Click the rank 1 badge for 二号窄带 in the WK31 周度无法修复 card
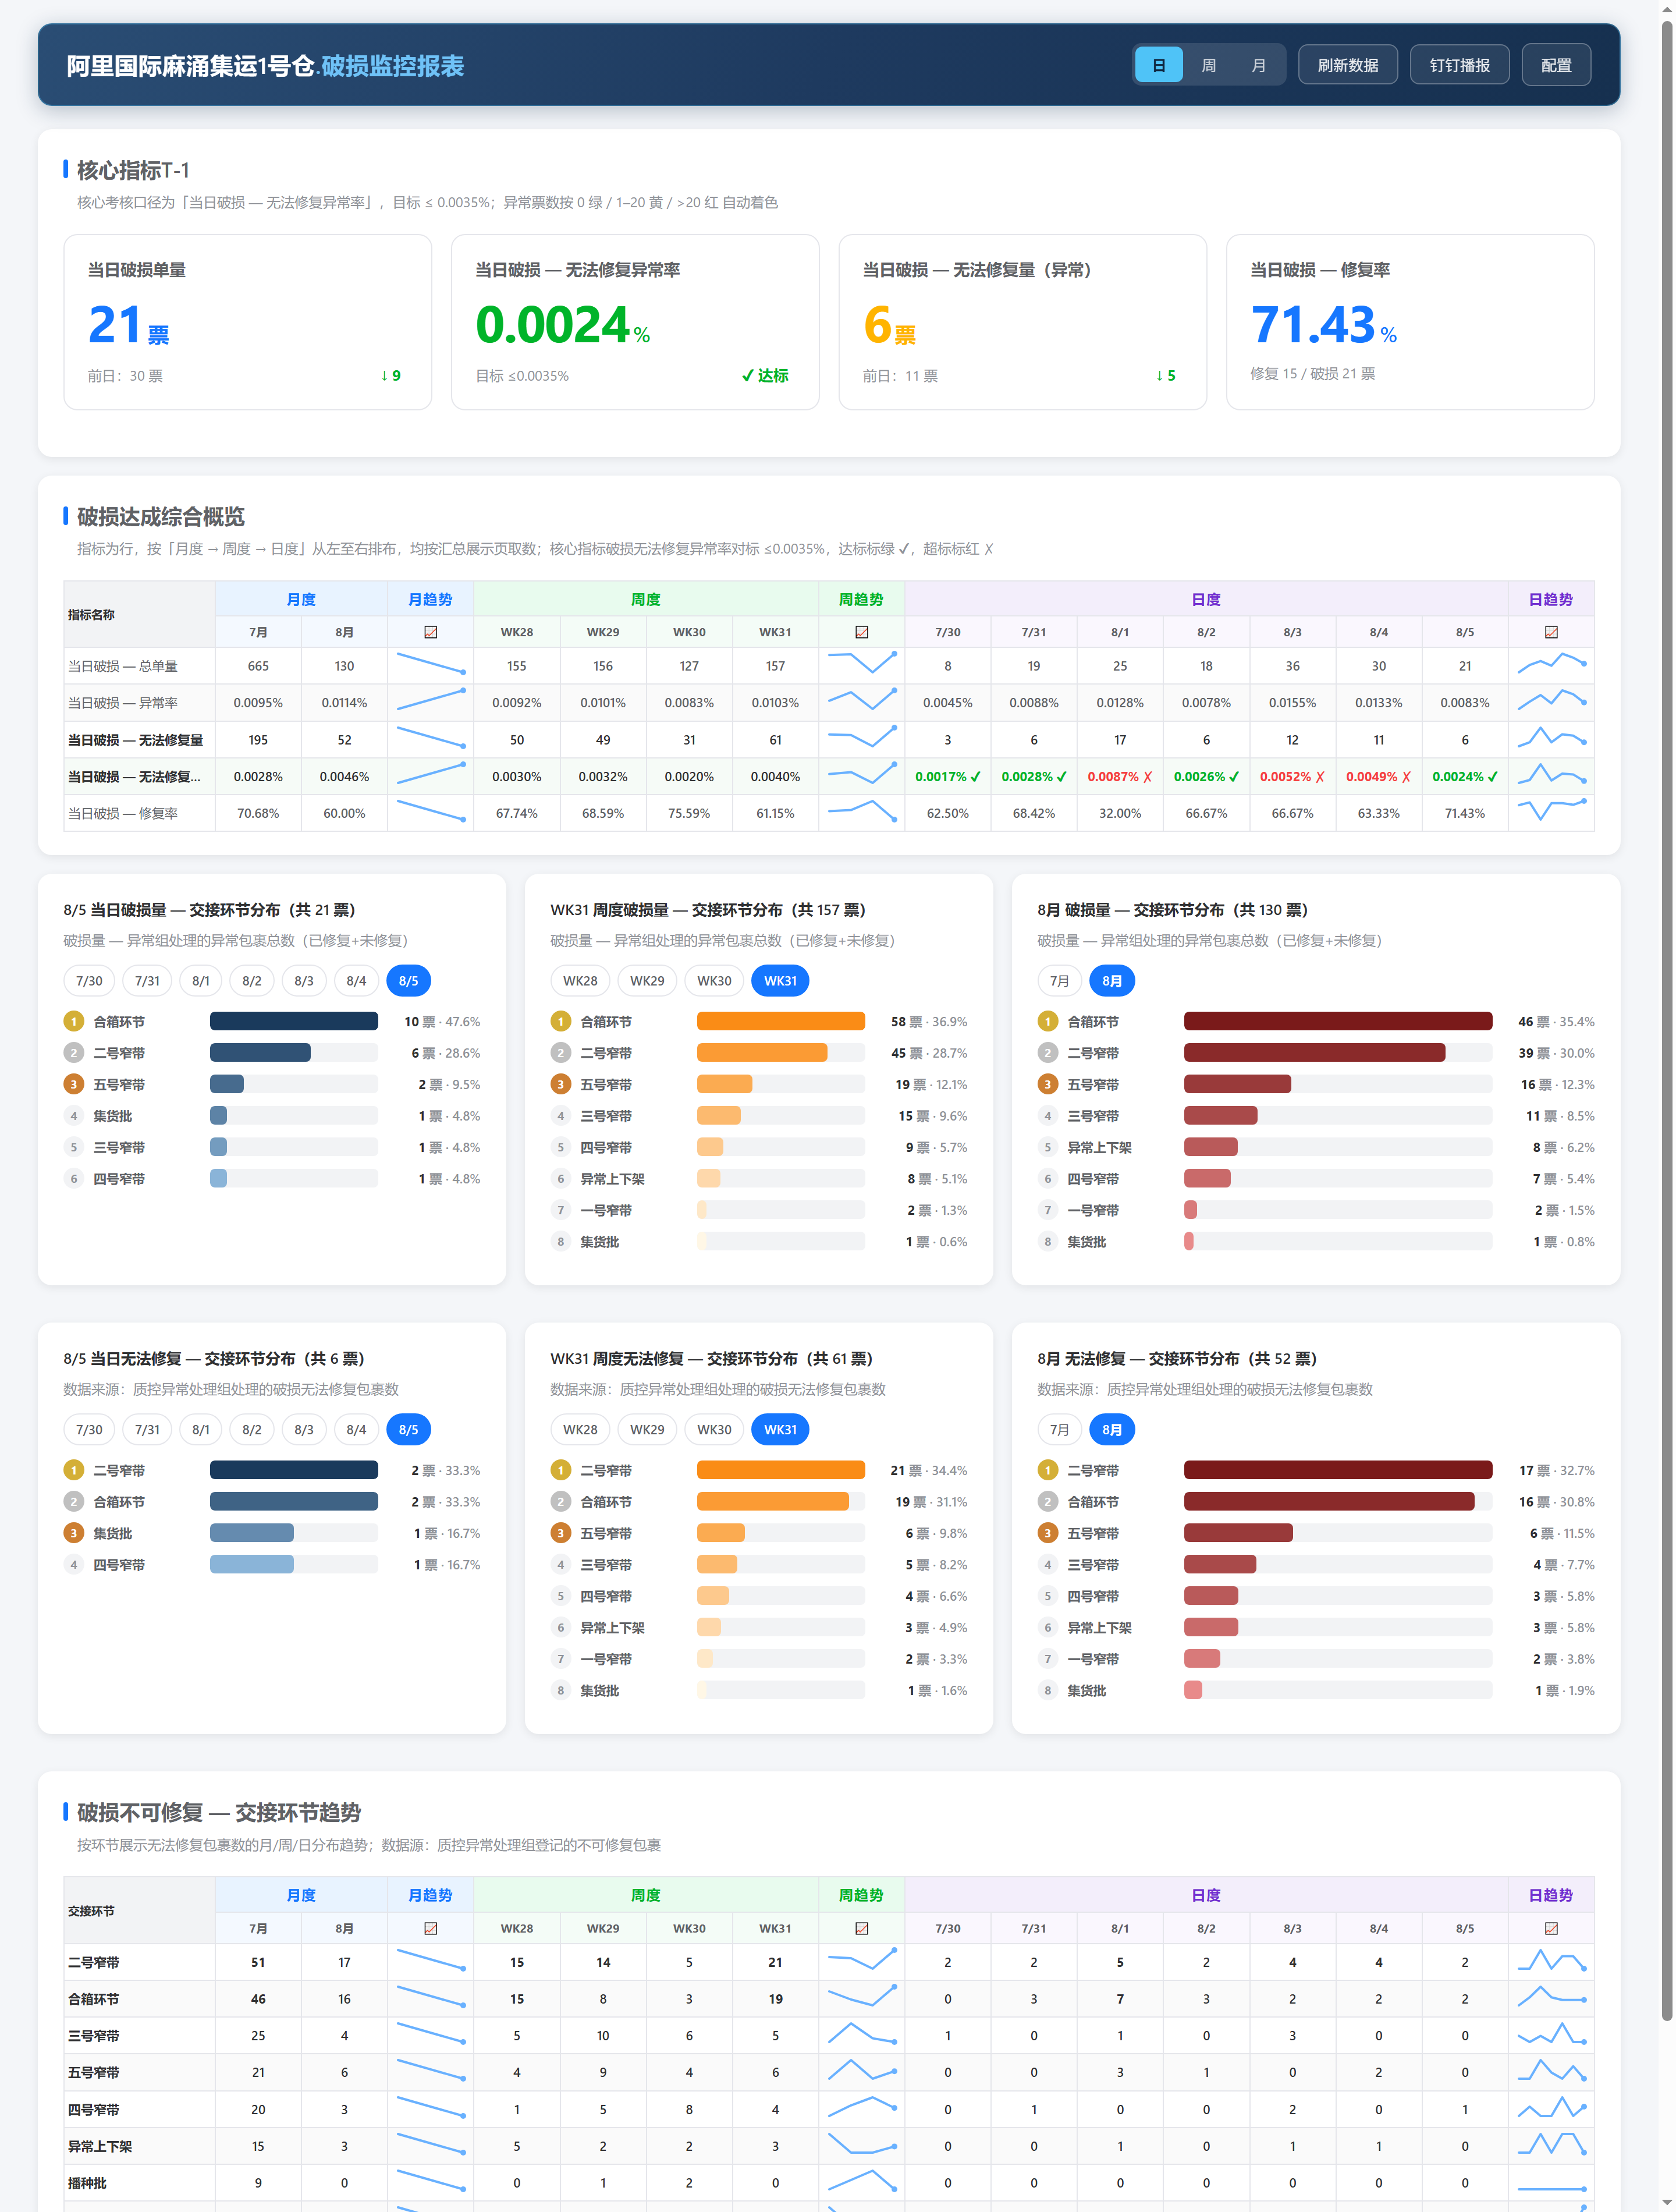This screenshot has width=1676, height=2212. tap(560, 1471)
